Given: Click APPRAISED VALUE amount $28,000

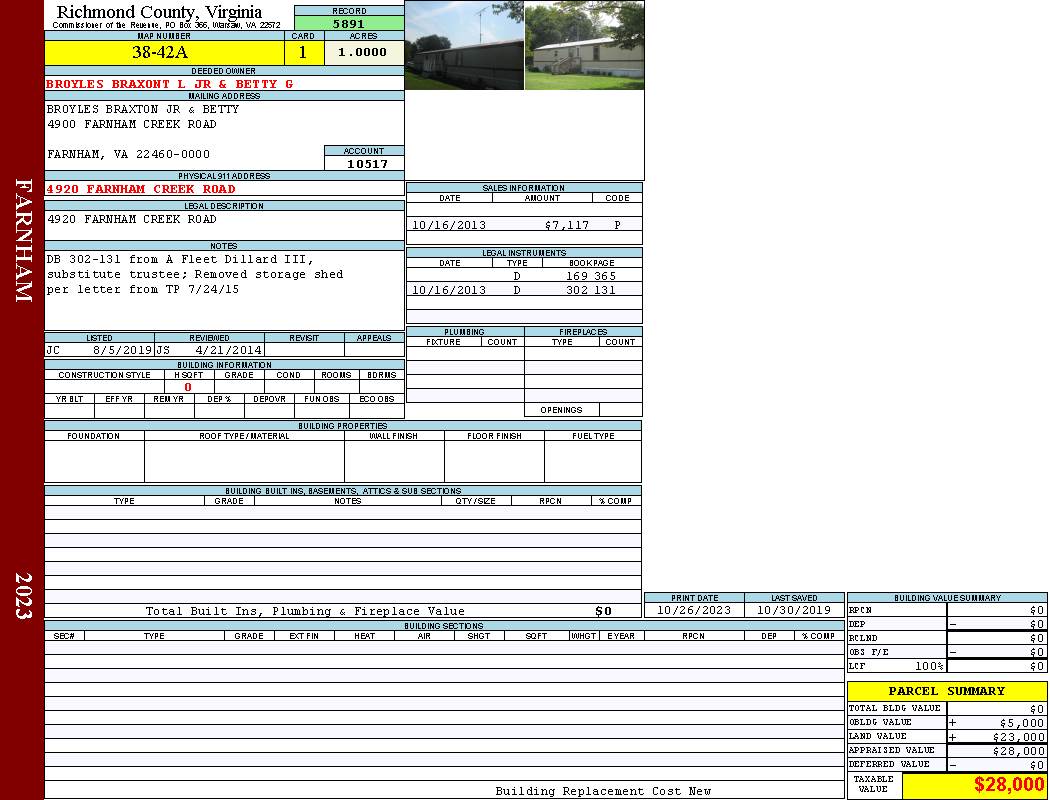Looking at the screenshot, I should (1019, 751).
